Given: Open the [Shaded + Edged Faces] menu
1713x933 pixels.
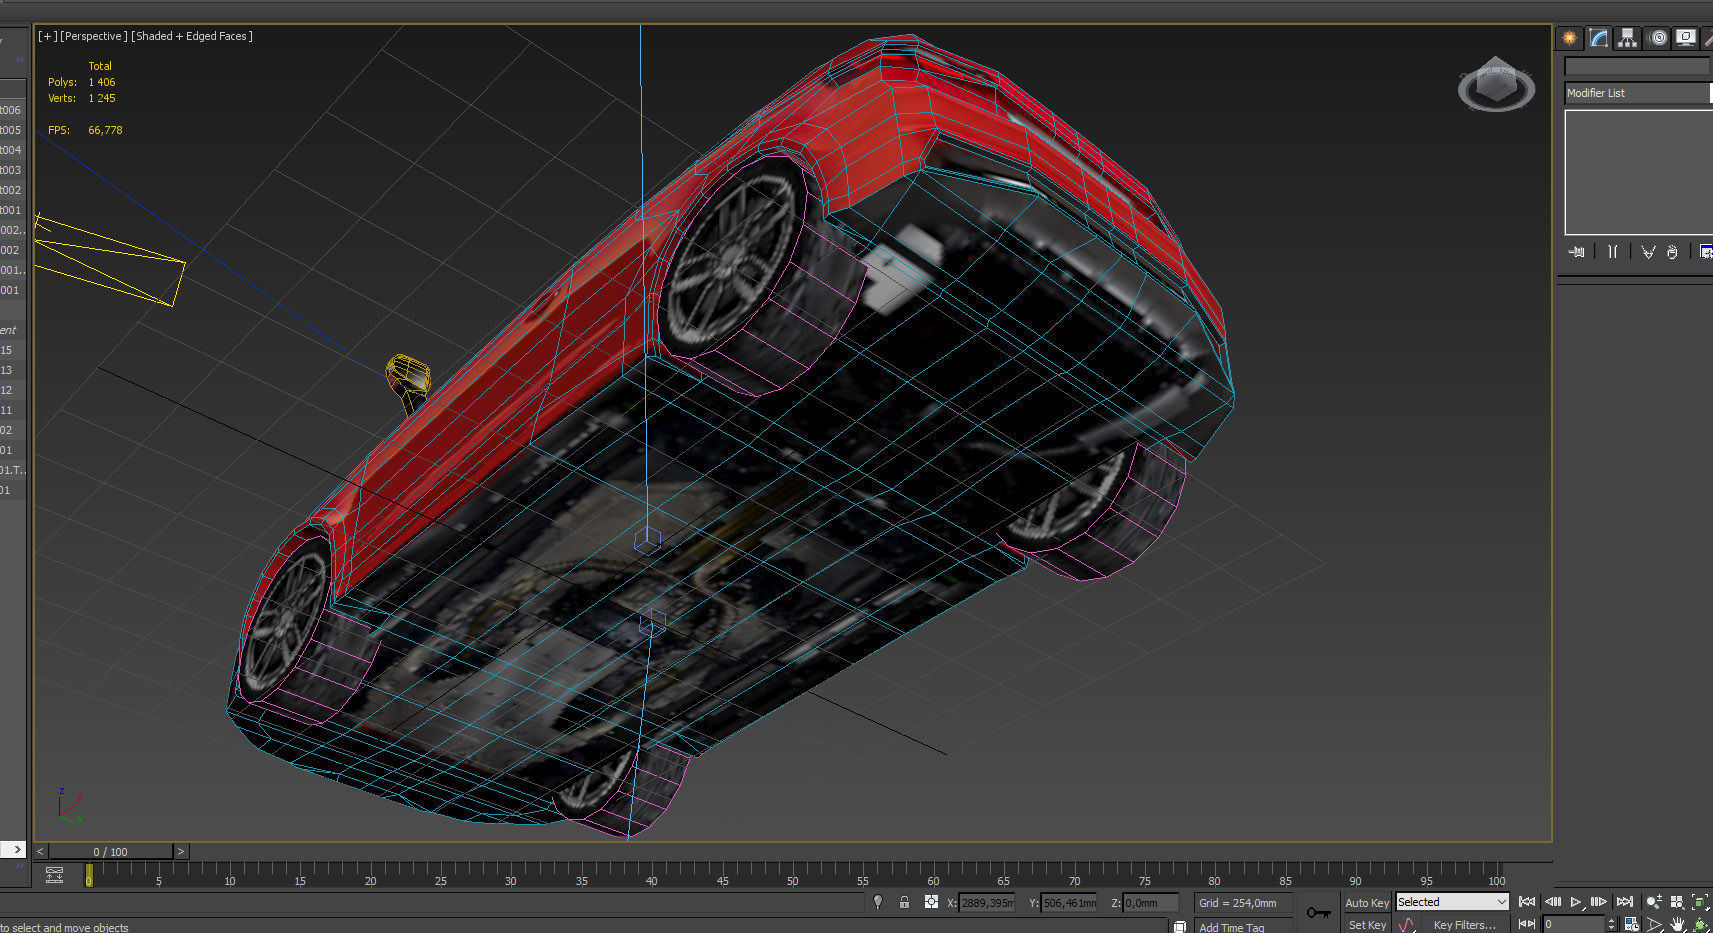Looking at the screenshot, I should coord(192,36).
